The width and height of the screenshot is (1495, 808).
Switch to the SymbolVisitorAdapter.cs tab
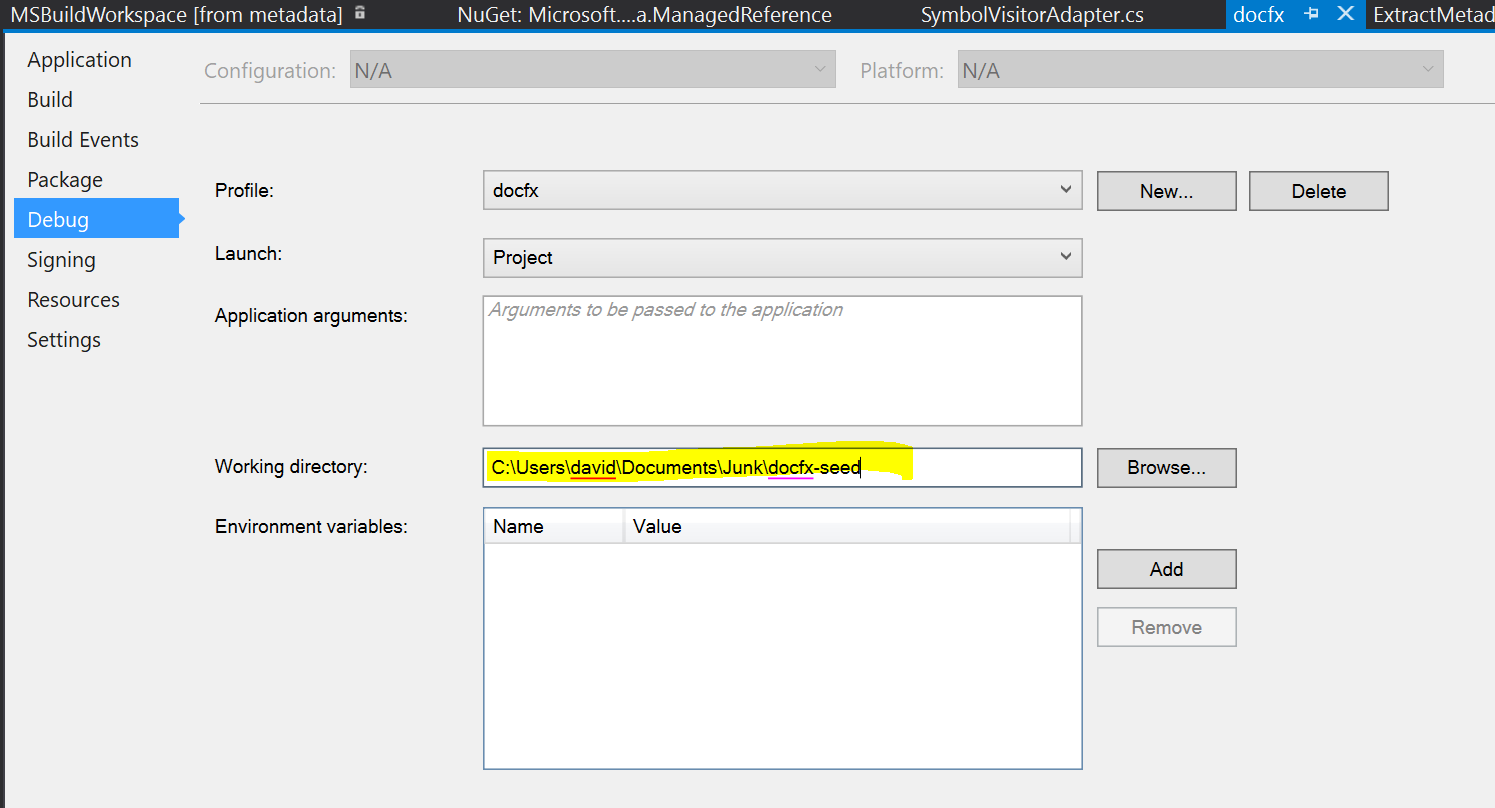click(1032, 14)
